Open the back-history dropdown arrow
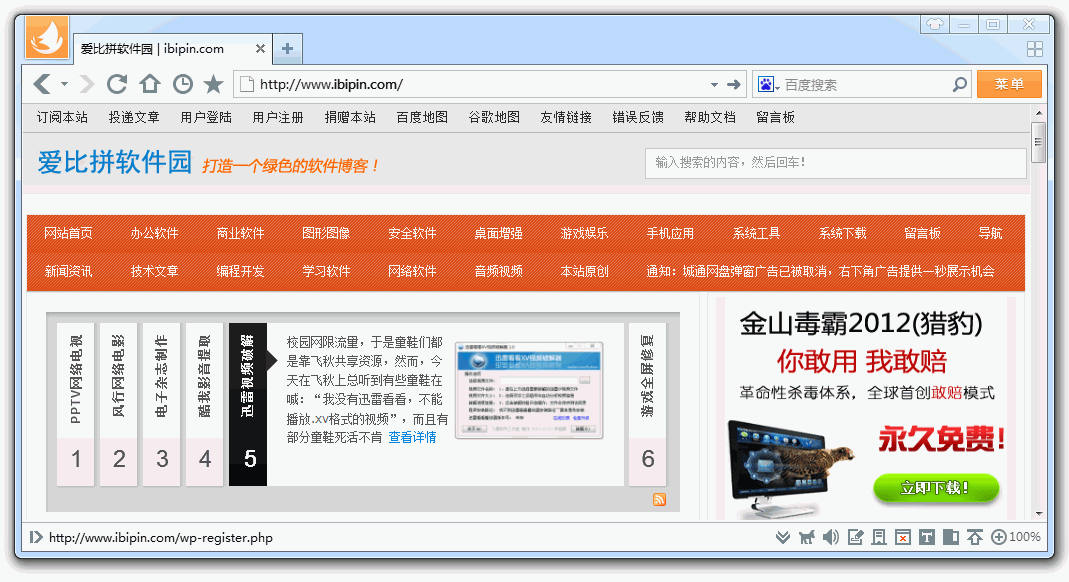This screenshot has height=582, width=1069. (x=64, y=85)
